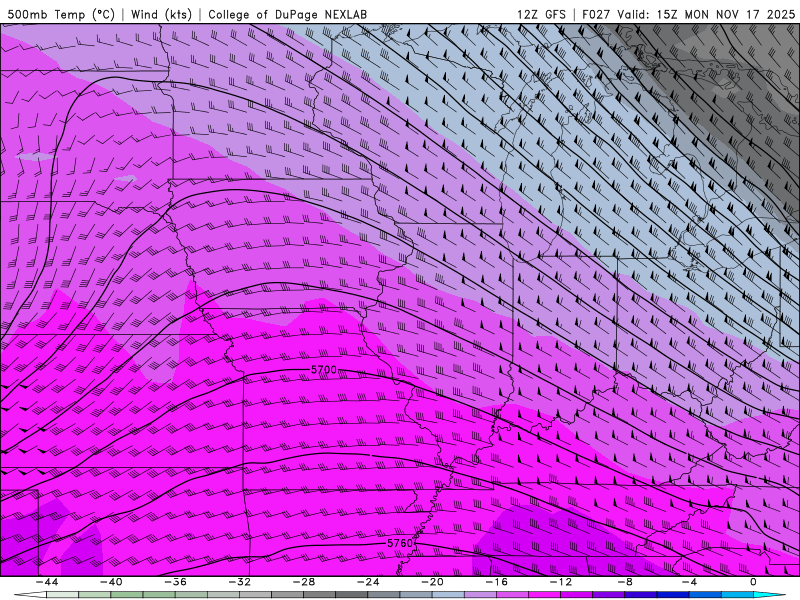Click the '12Z GFS' model run label

pyautogui.click(x=541, y=14)
